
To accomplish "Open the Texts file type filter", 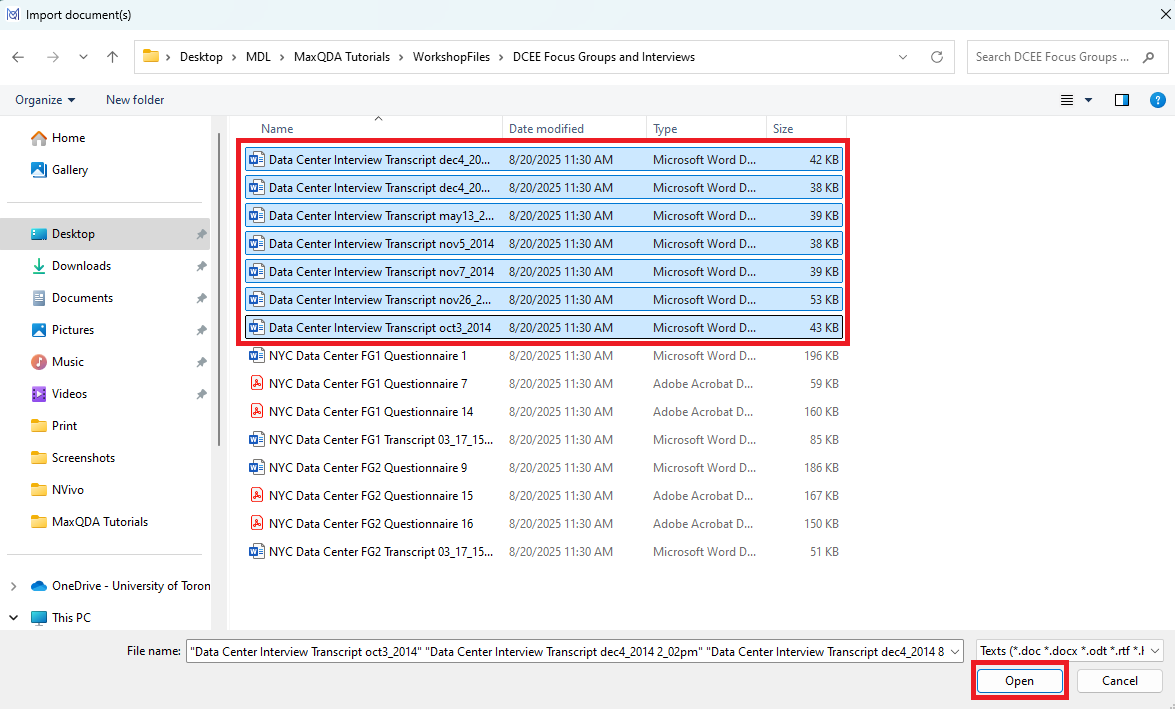I will (1069, 651).
